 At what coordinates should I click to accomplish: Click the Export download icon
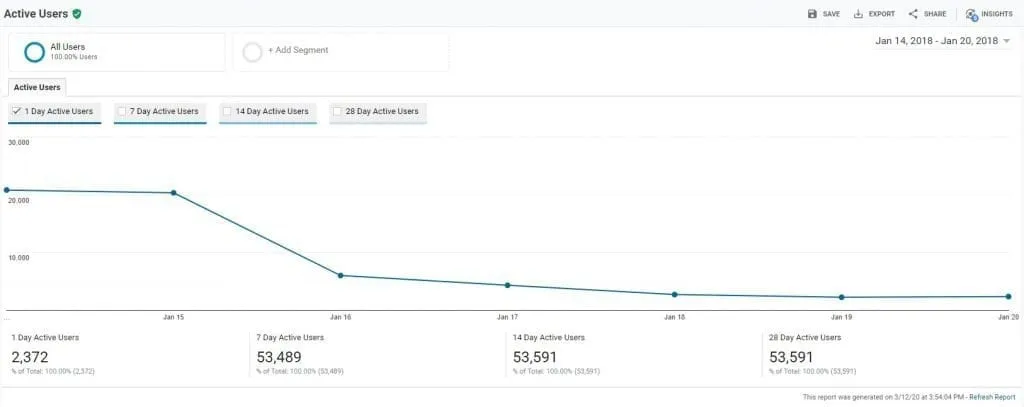[x=858, y=14]
